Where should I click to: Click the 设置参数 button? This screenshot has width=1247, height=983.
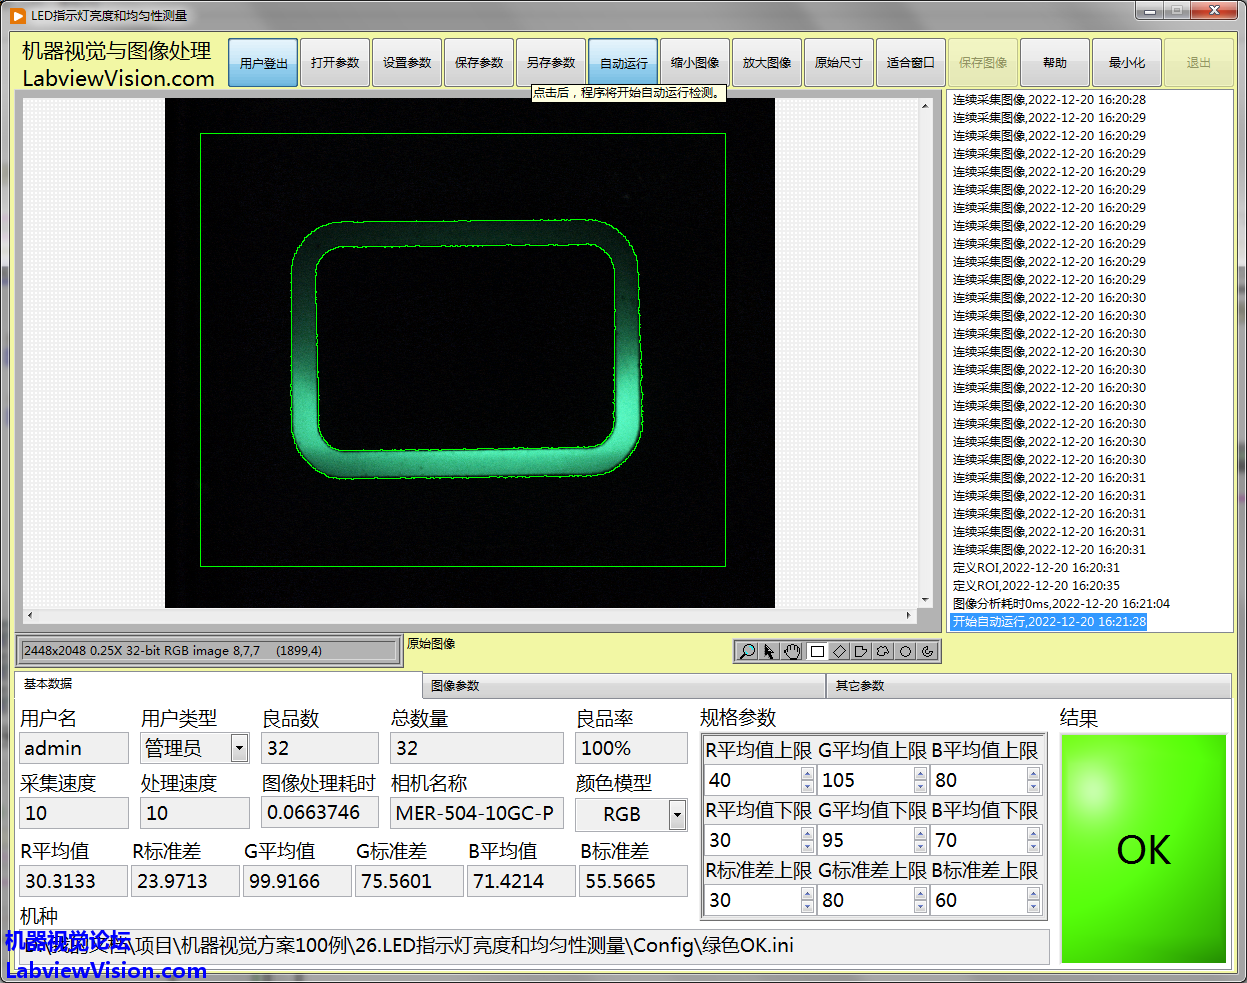tap(407, 63)
